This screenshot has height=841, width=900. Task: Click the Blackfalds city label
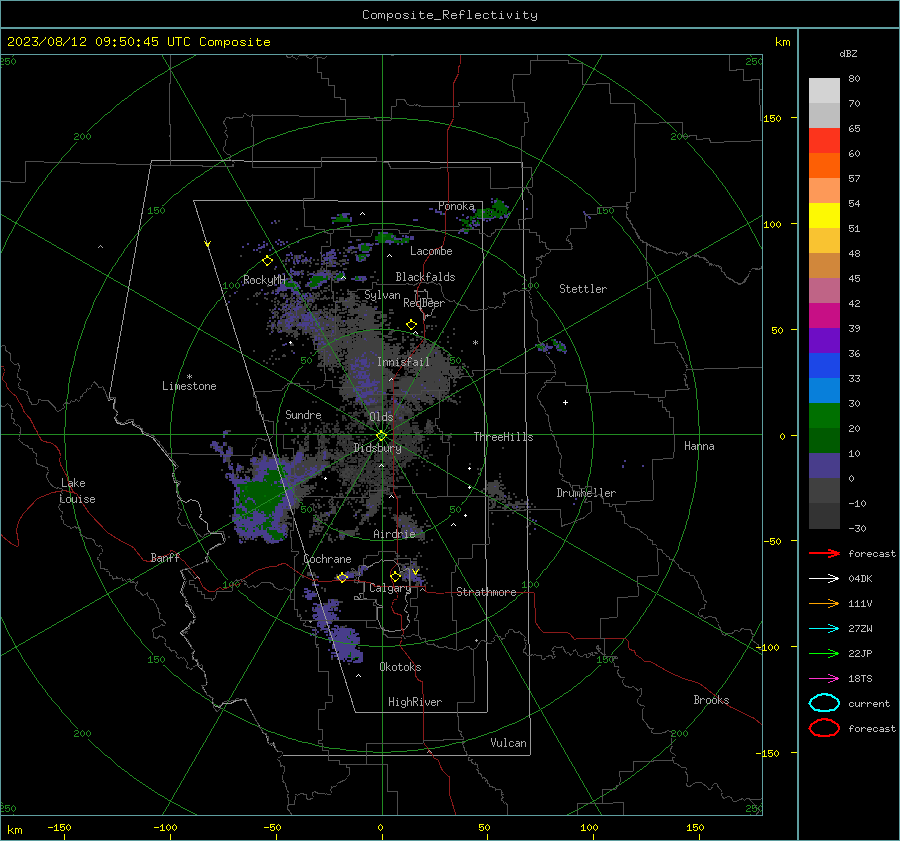[x=425, y=277]
